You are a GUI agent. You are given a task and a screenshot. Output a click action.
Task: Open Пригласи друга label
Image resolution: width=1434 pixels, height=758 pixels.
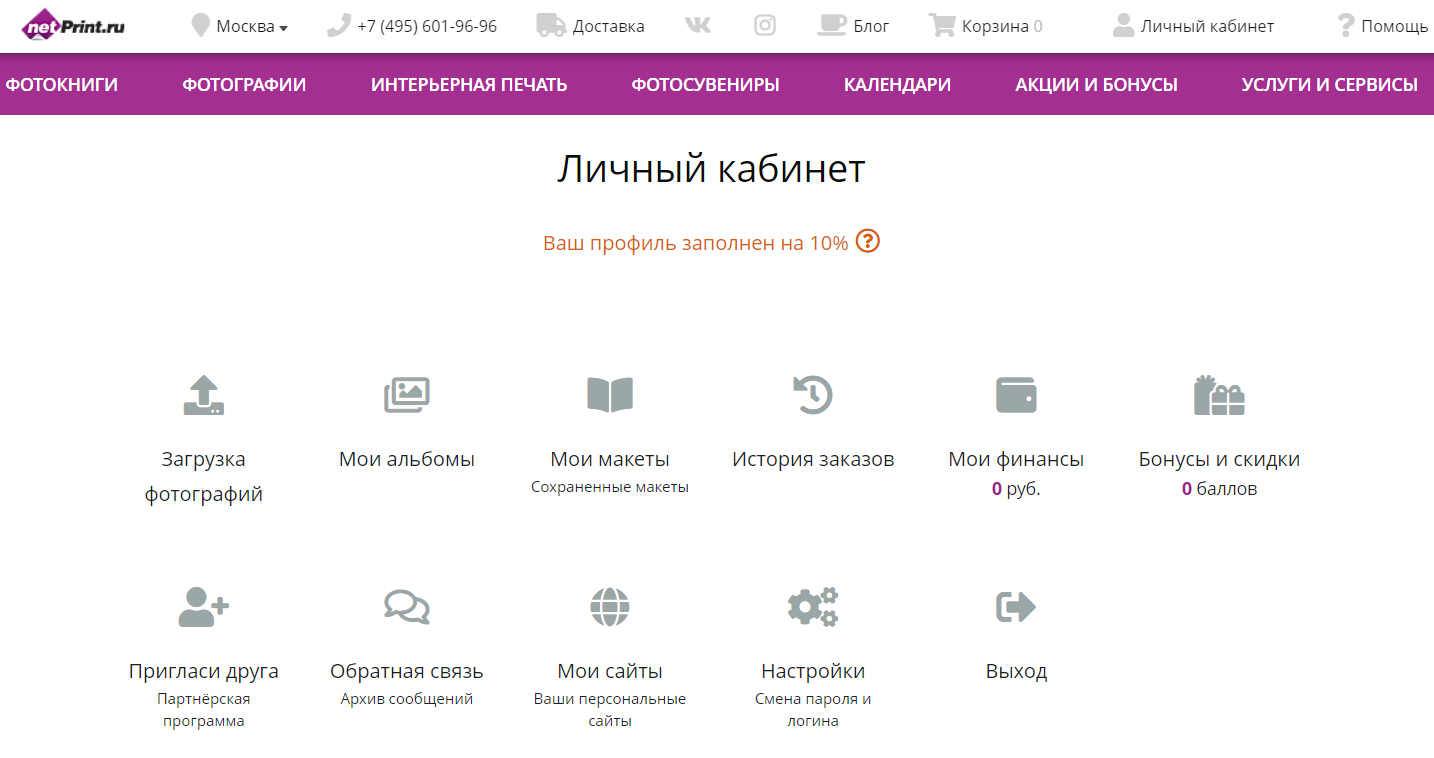tap(204, 671)
